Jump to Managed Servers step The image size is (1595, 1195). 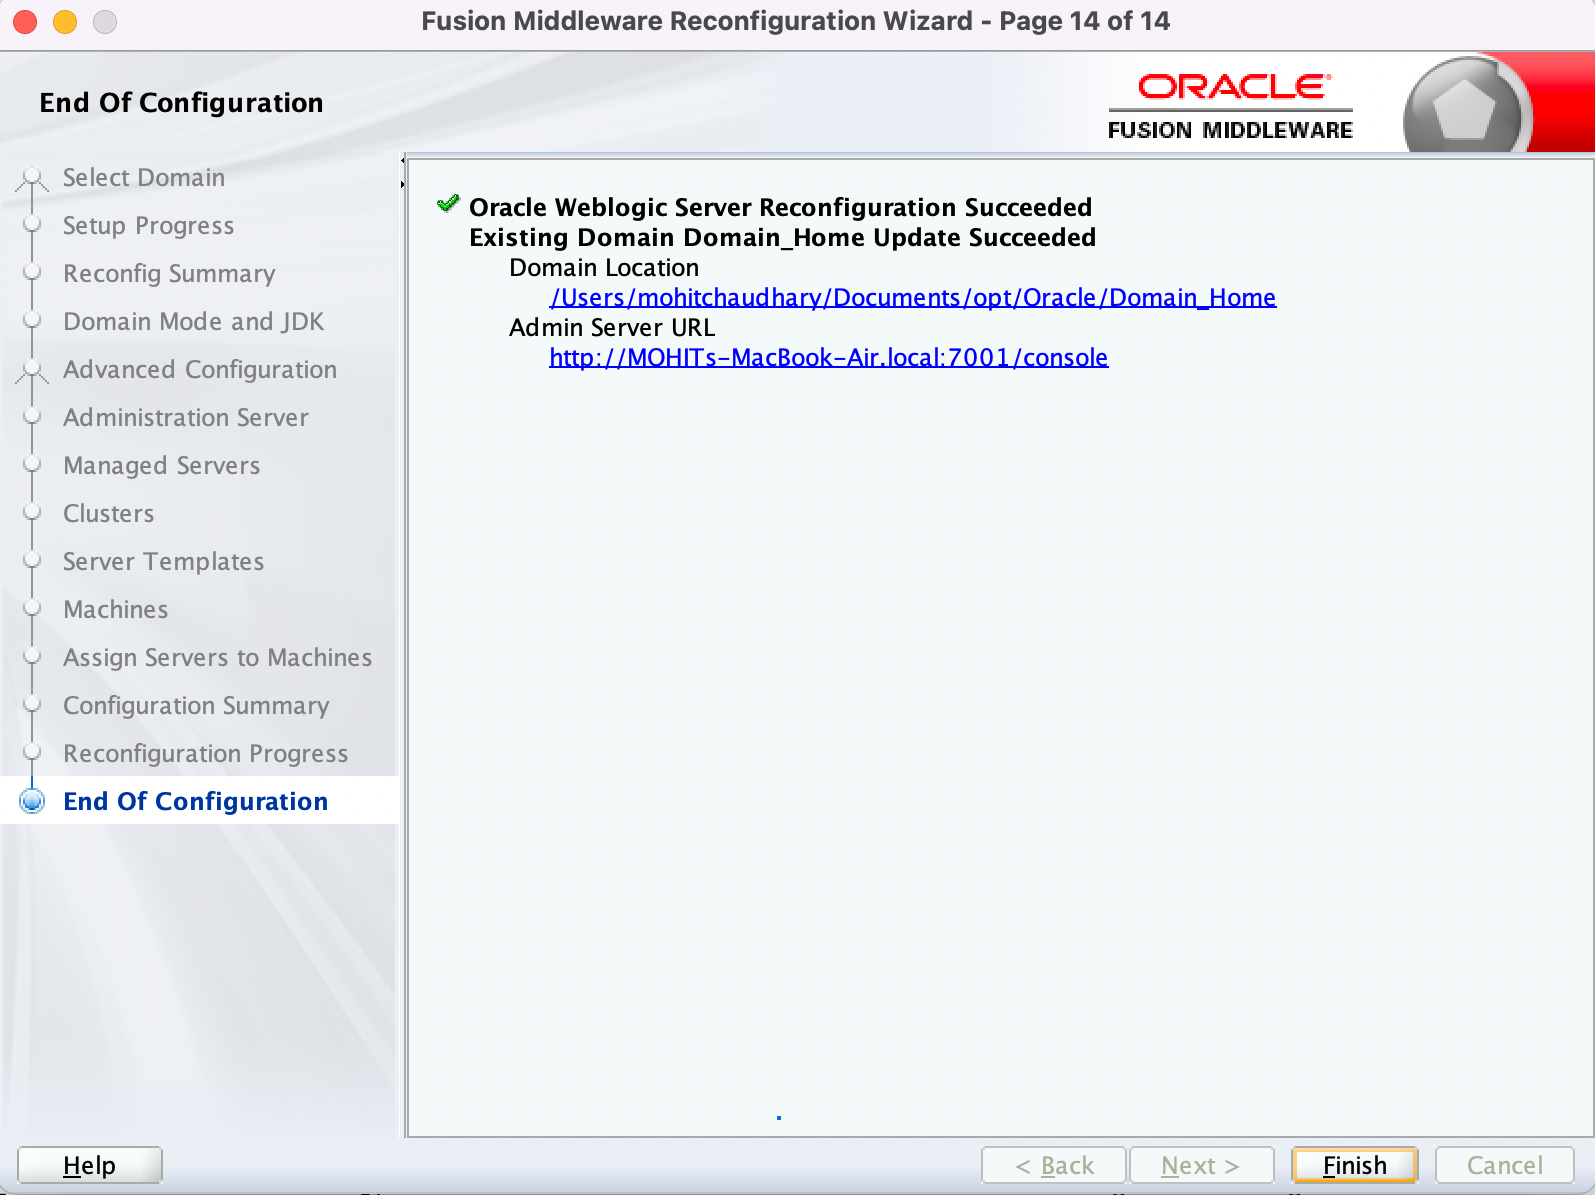click(x=161, y=466)
